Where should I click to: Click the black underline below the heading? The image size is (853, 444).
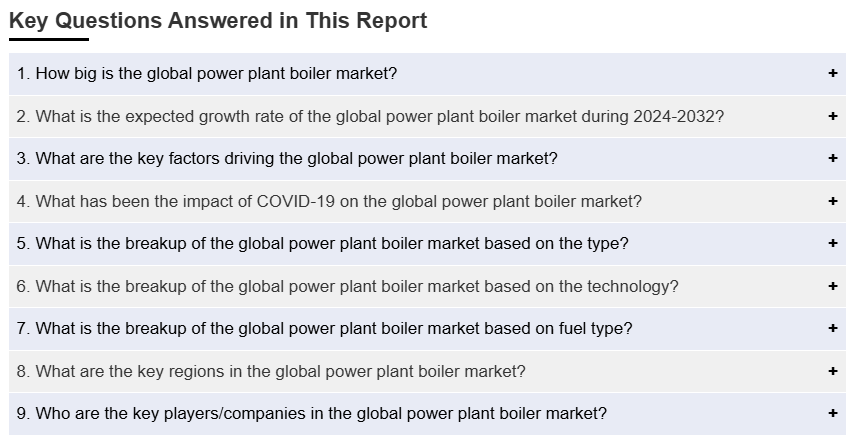[48, 39]
